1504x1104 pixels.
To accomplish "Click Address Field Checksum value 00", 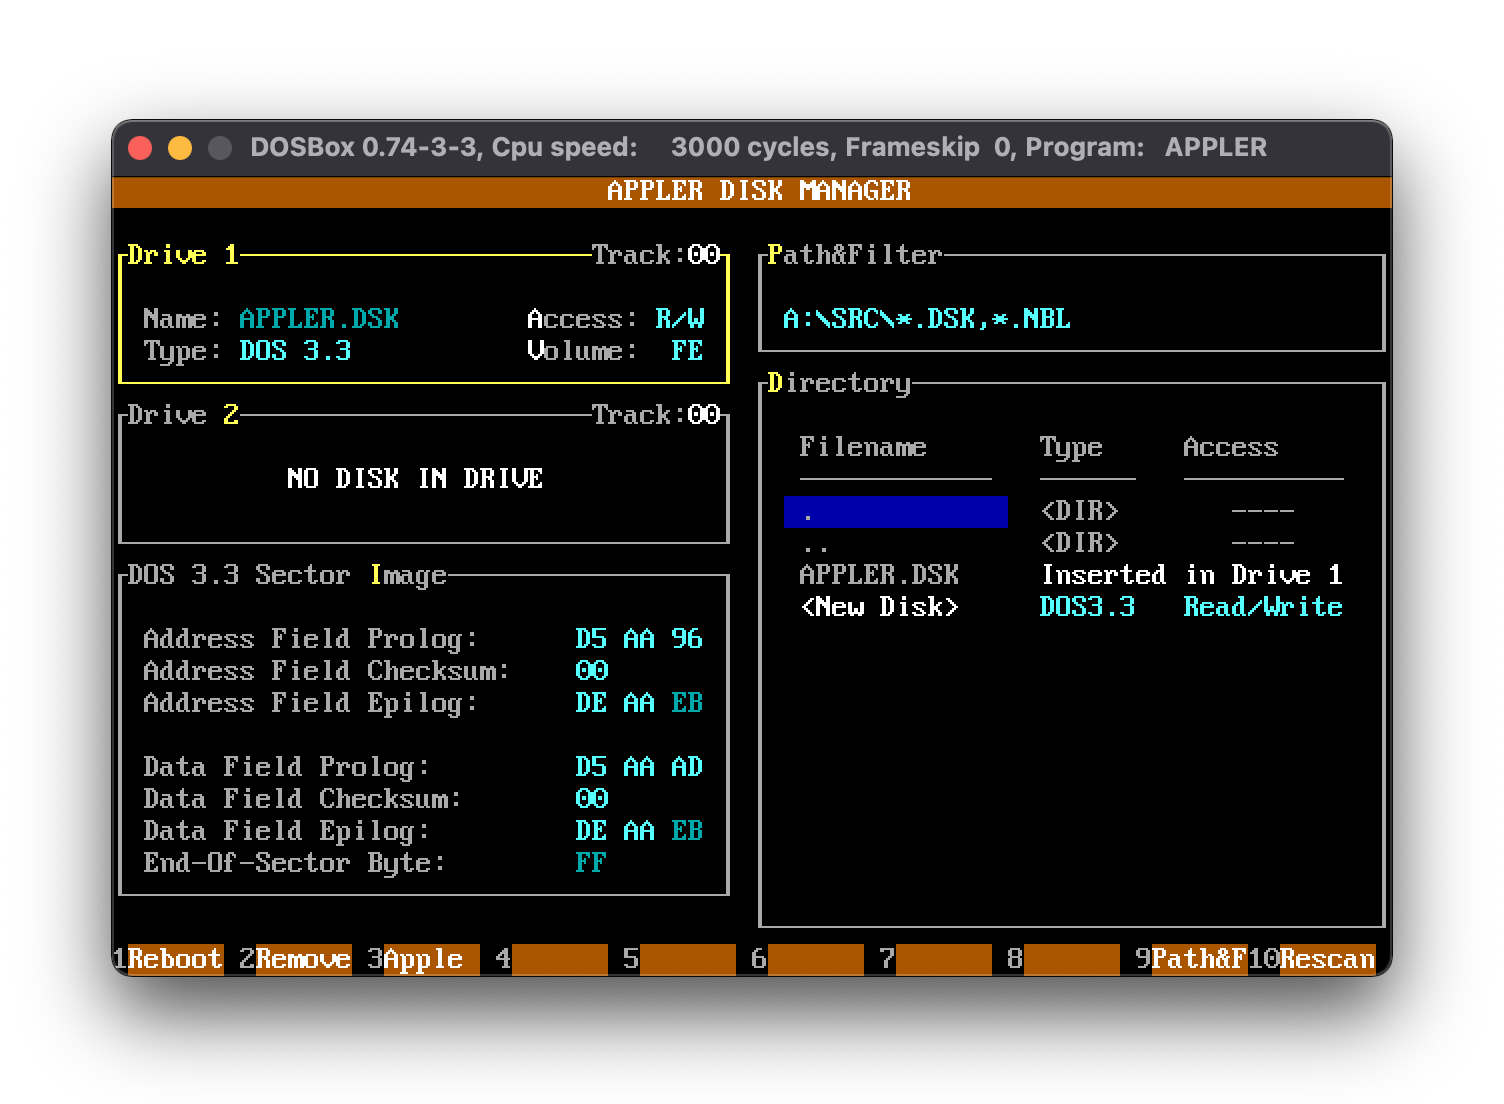I will pyautogui.click(x=591, y=671).
